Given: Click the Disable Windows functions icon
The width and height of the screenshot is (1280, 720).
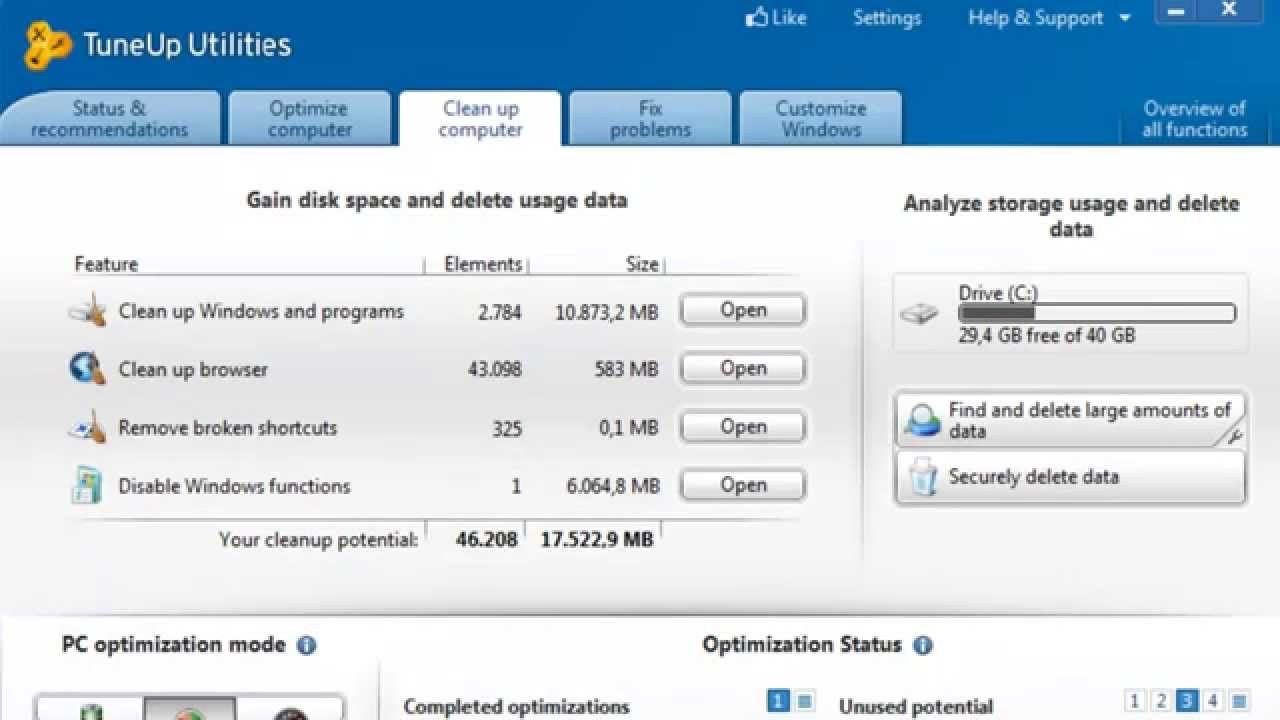Looking at the screenshot, I should [x=87, y=485].
